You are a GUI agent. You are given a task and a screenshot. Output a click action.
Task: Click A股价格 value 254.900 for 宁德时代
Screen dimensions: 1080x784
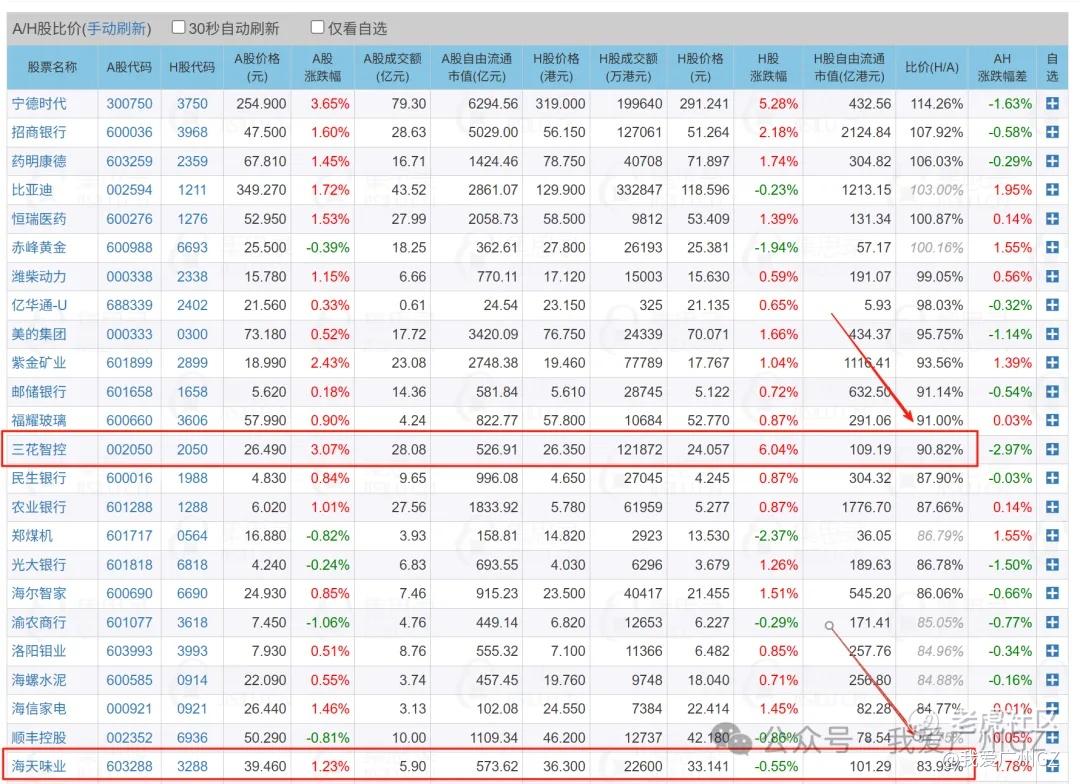(261, 103)
